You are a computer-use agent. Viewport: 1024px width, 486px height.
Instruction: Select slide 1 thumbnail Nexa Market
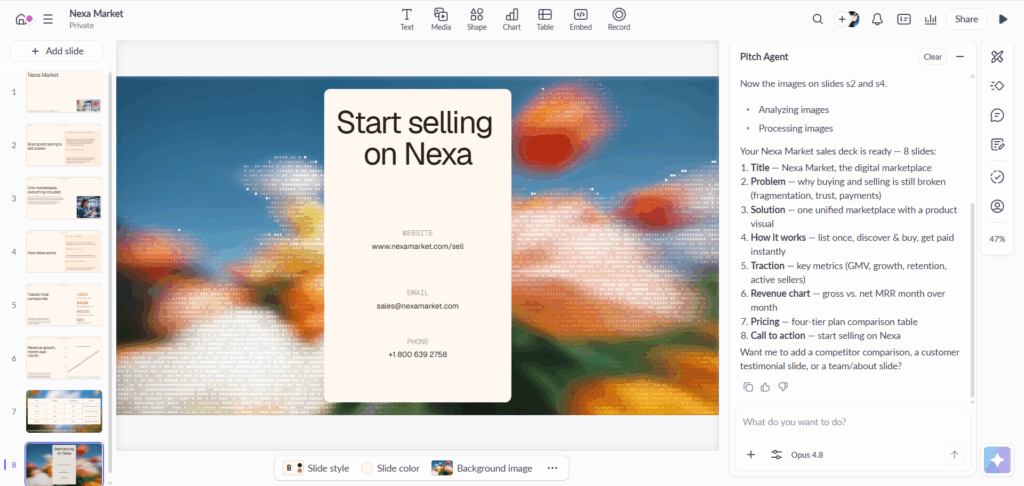[x=64, y=91]
